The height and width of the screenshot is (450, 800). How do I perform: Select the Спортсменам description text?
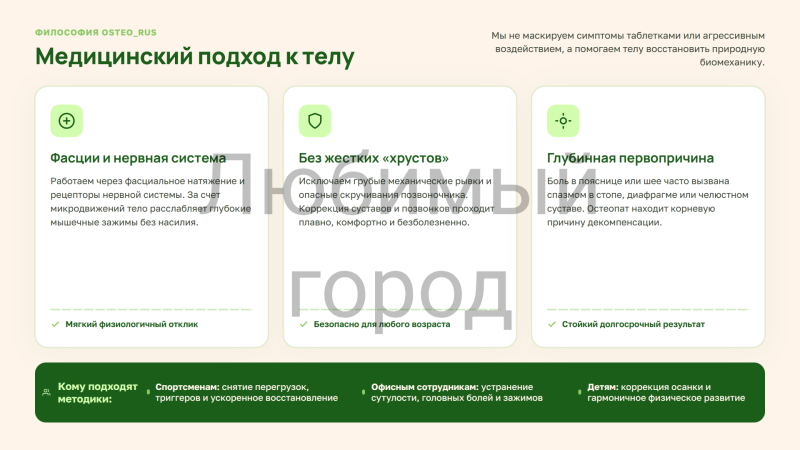pyautogui.click(x=246, y=392)
